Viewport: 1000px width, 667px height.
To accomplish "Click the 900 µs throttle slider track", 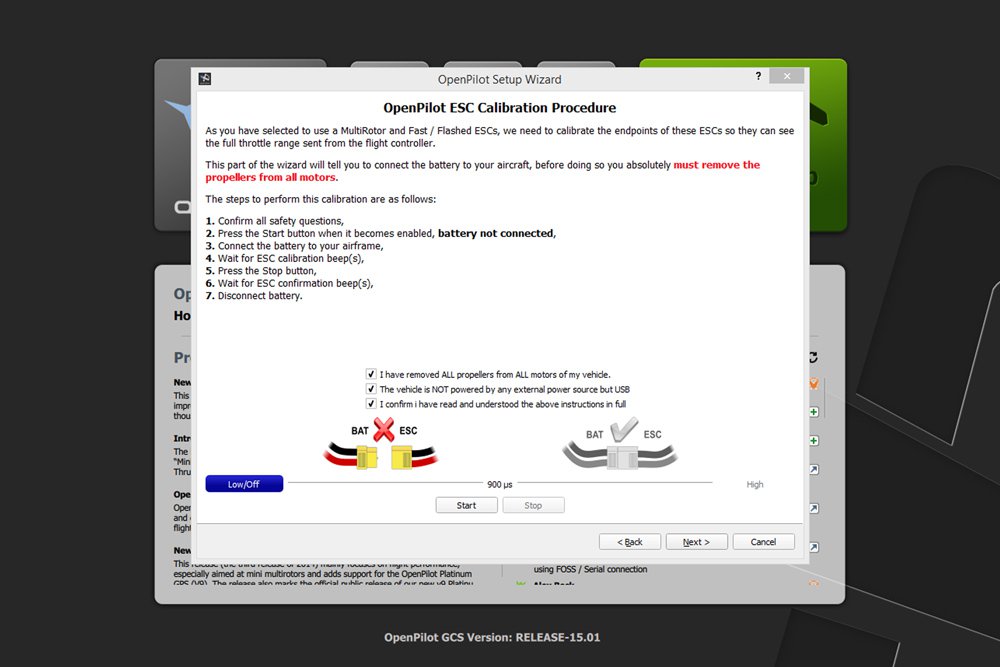I will click(500, 483).
